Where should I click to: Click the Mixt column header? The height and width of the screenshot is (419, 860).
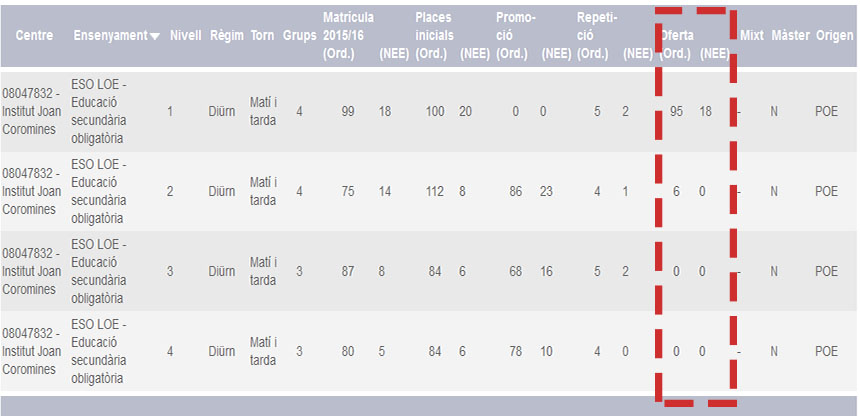point(752,36)
